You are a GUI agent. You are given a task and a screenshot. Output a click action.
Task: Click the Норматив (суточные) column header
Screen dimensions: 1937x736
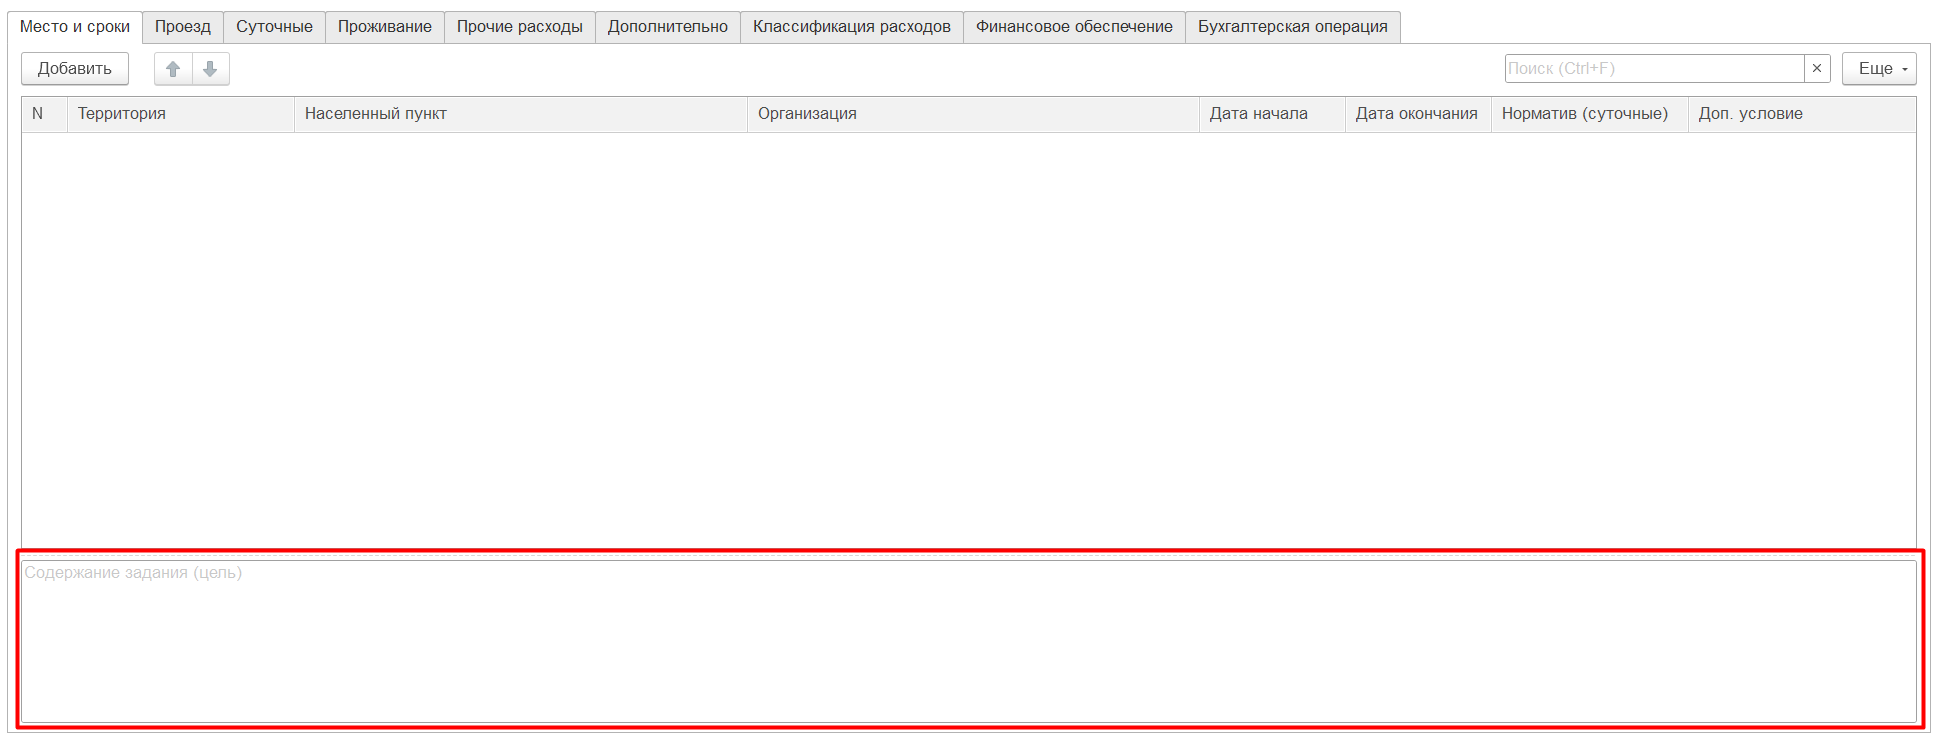(x=1588, y=114)
